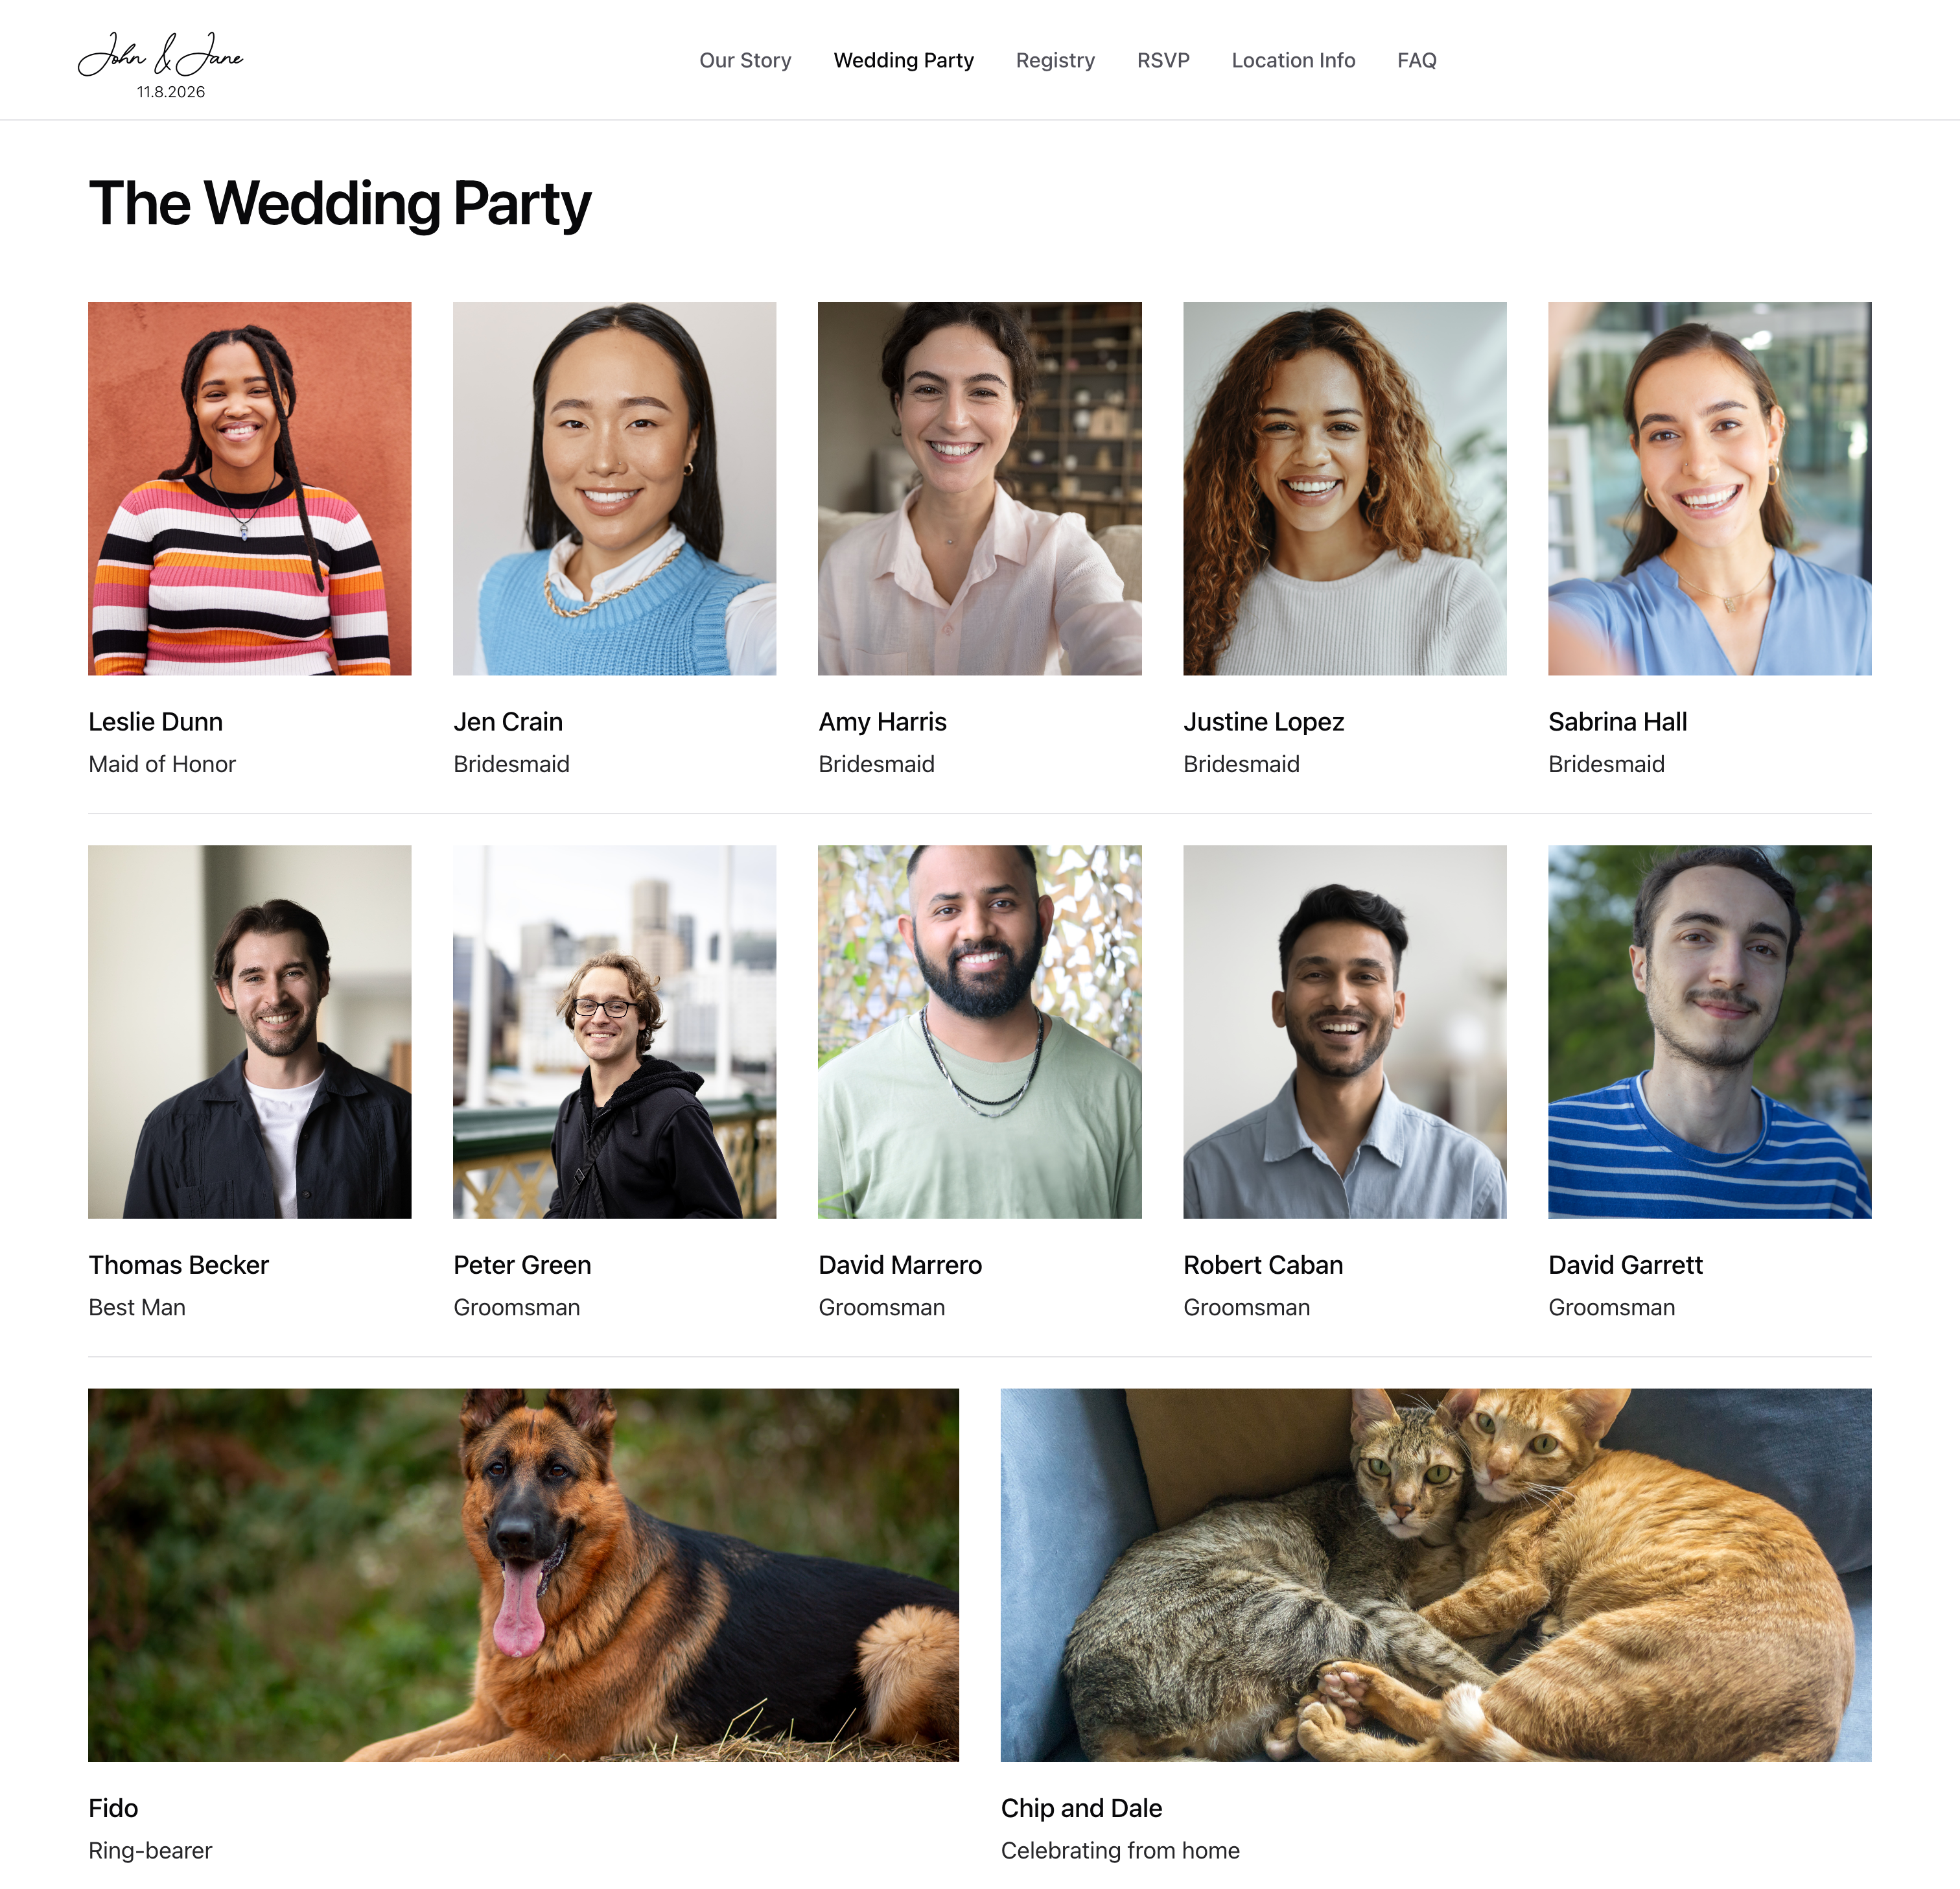This screenshot has height=1889, width=1960.
Task: View Justine Lopez's portrait
Action: 1344,488
